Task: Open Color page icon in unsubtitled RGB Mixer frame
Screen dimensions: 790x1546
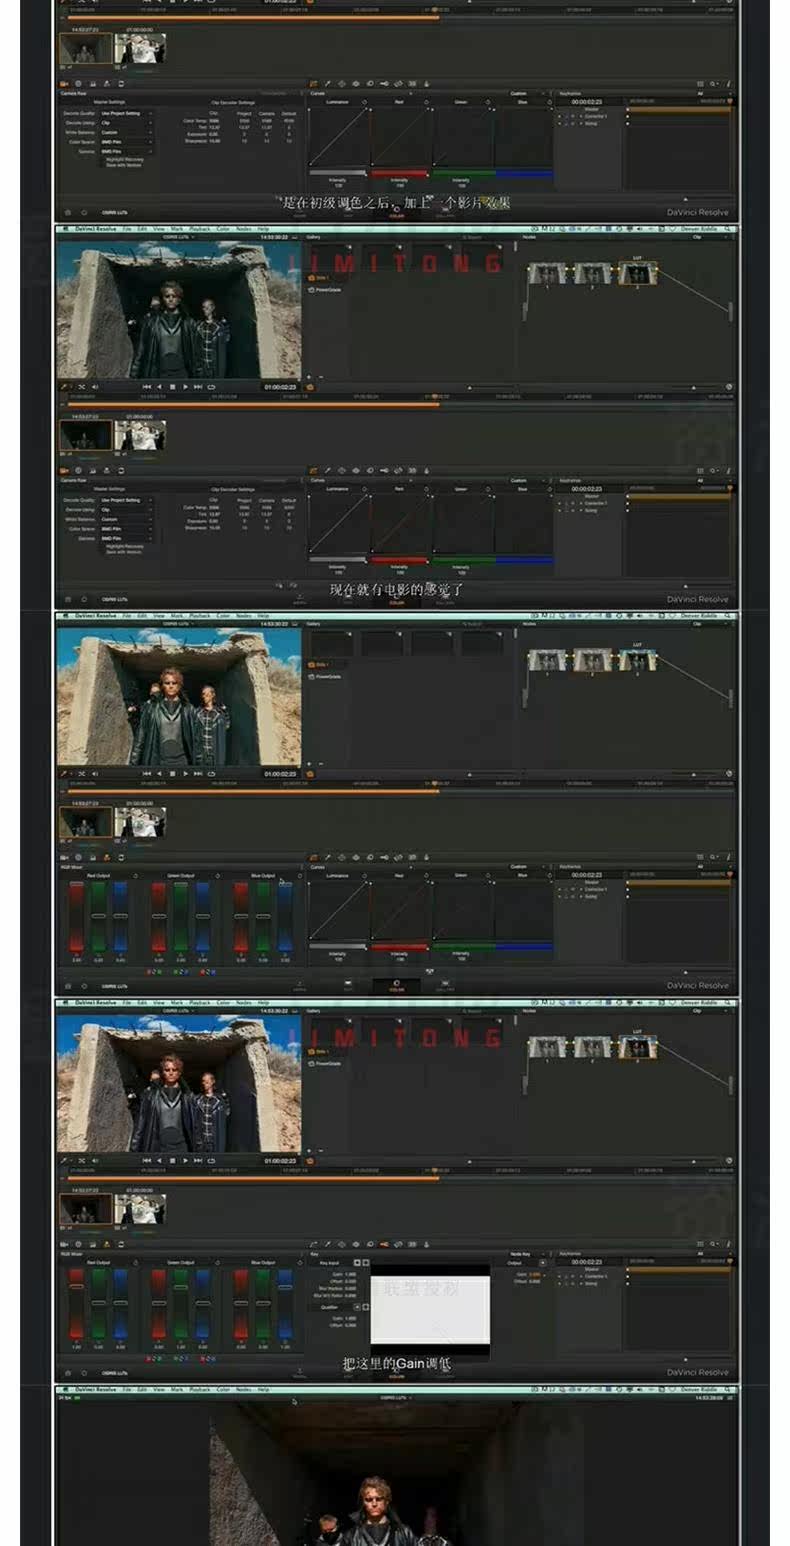Action: pos(397,984)
